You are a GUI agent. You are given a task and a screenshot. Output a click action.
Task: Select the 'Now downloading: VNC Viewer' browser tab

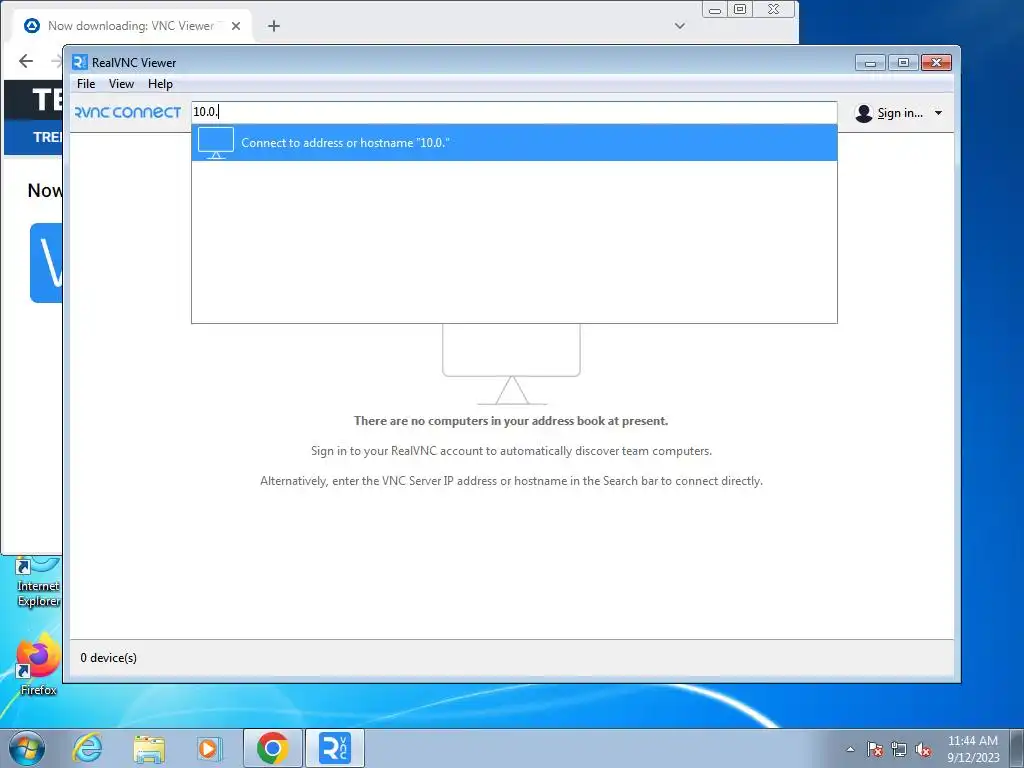pos(131,26)
